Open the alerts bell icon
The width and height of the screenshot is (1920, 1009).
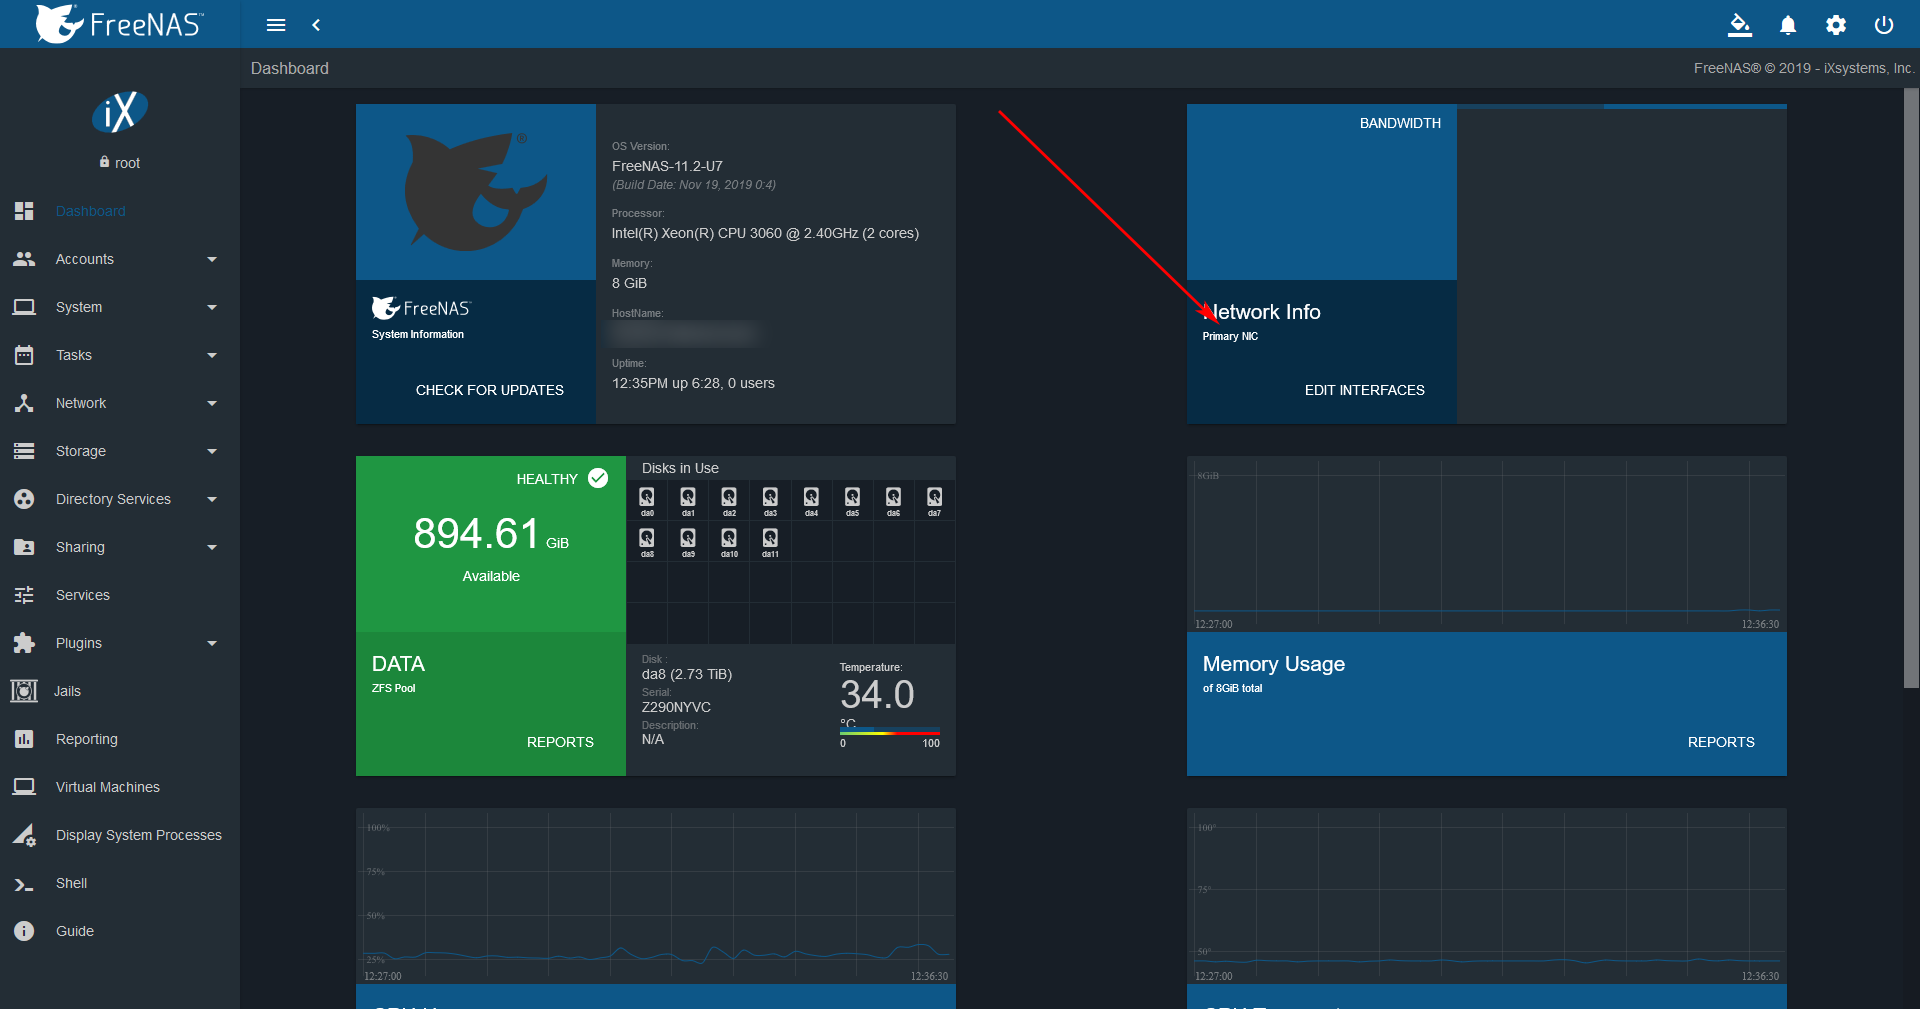click(x=1788, y=25)
